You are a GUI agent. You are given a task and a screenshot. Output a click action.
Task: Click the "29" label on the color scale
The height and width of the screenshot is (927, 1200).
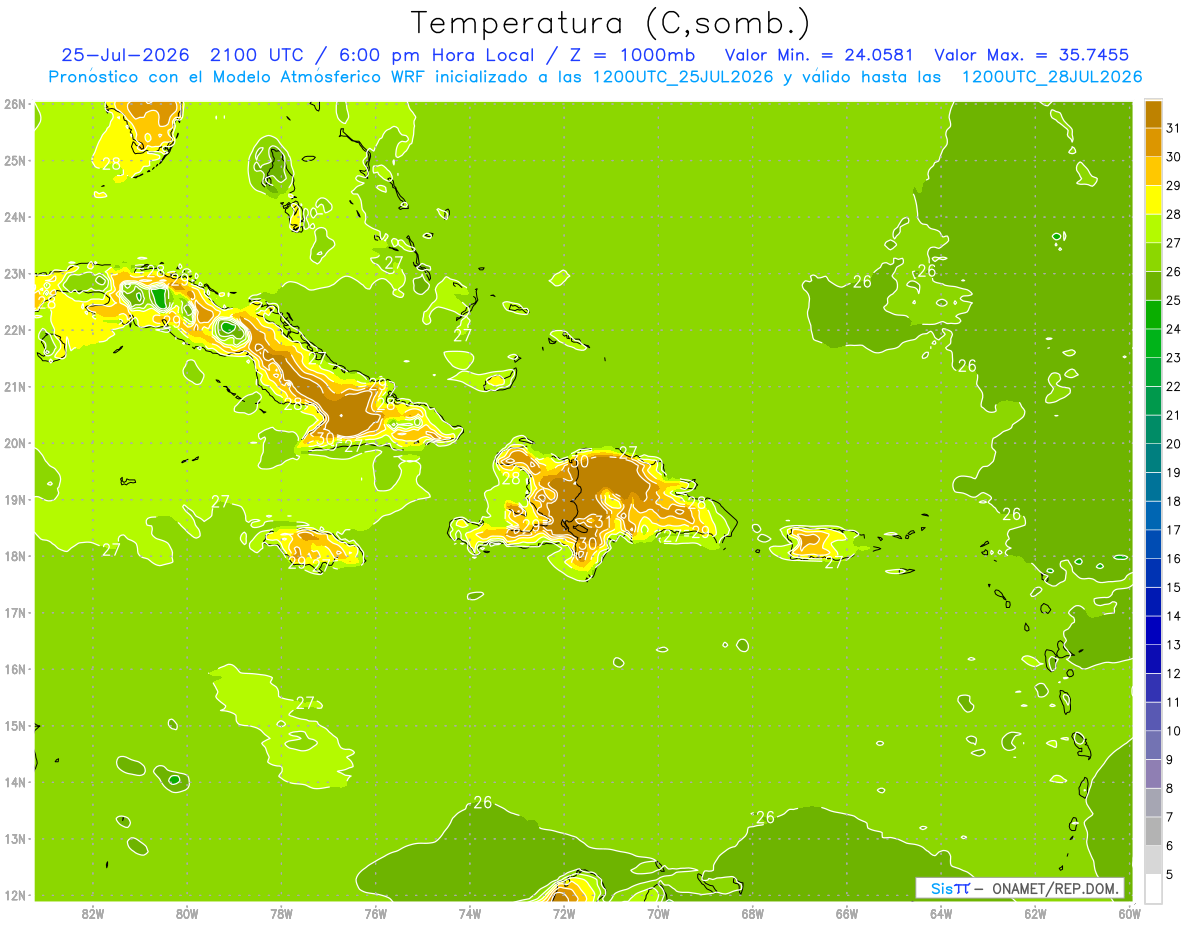click(x=1173, y=186)
